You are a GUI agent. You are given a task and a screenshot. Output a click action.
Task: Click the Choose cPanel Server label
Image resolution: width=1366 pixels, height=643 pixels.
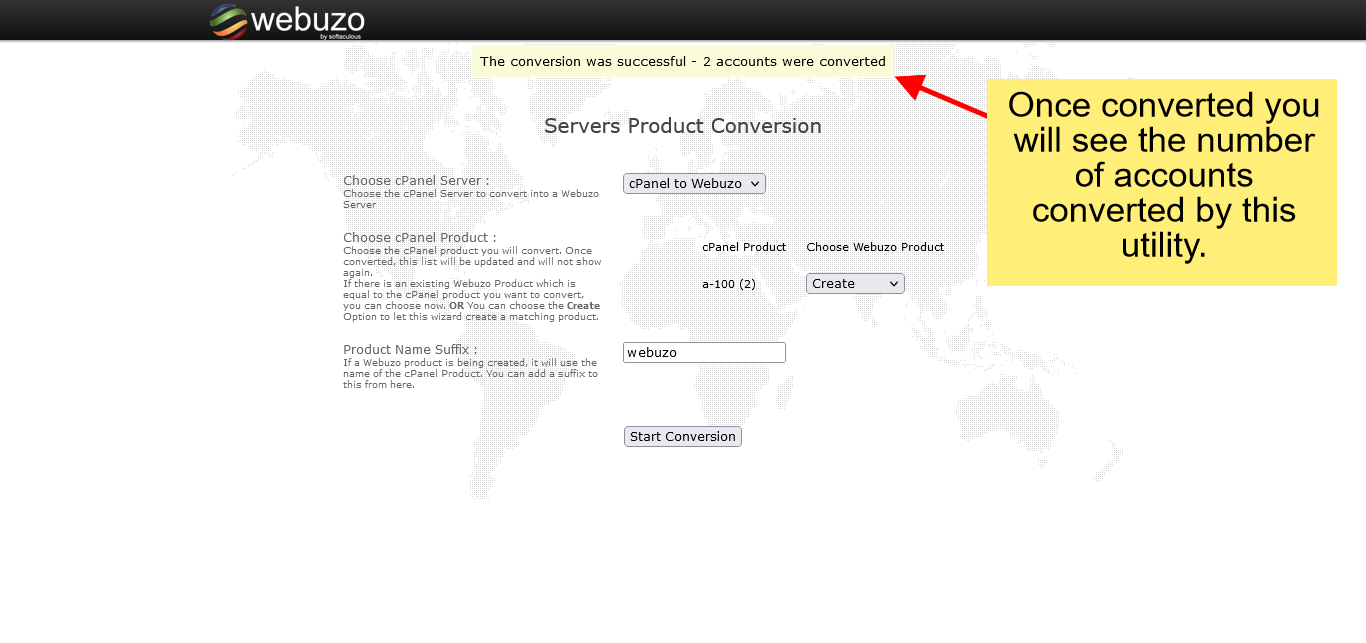click(x=416, y=181)
